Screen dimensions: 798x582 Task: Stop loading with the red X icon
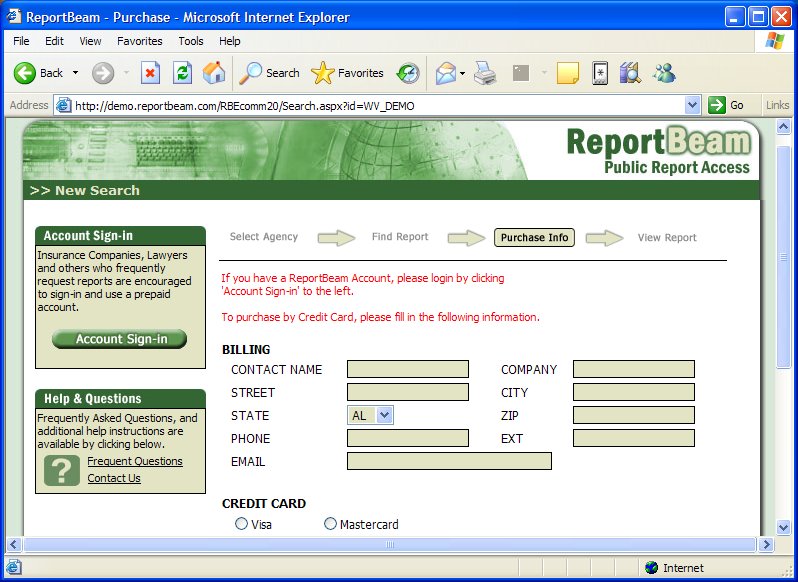pyautogui.click(x=150, y=73)
